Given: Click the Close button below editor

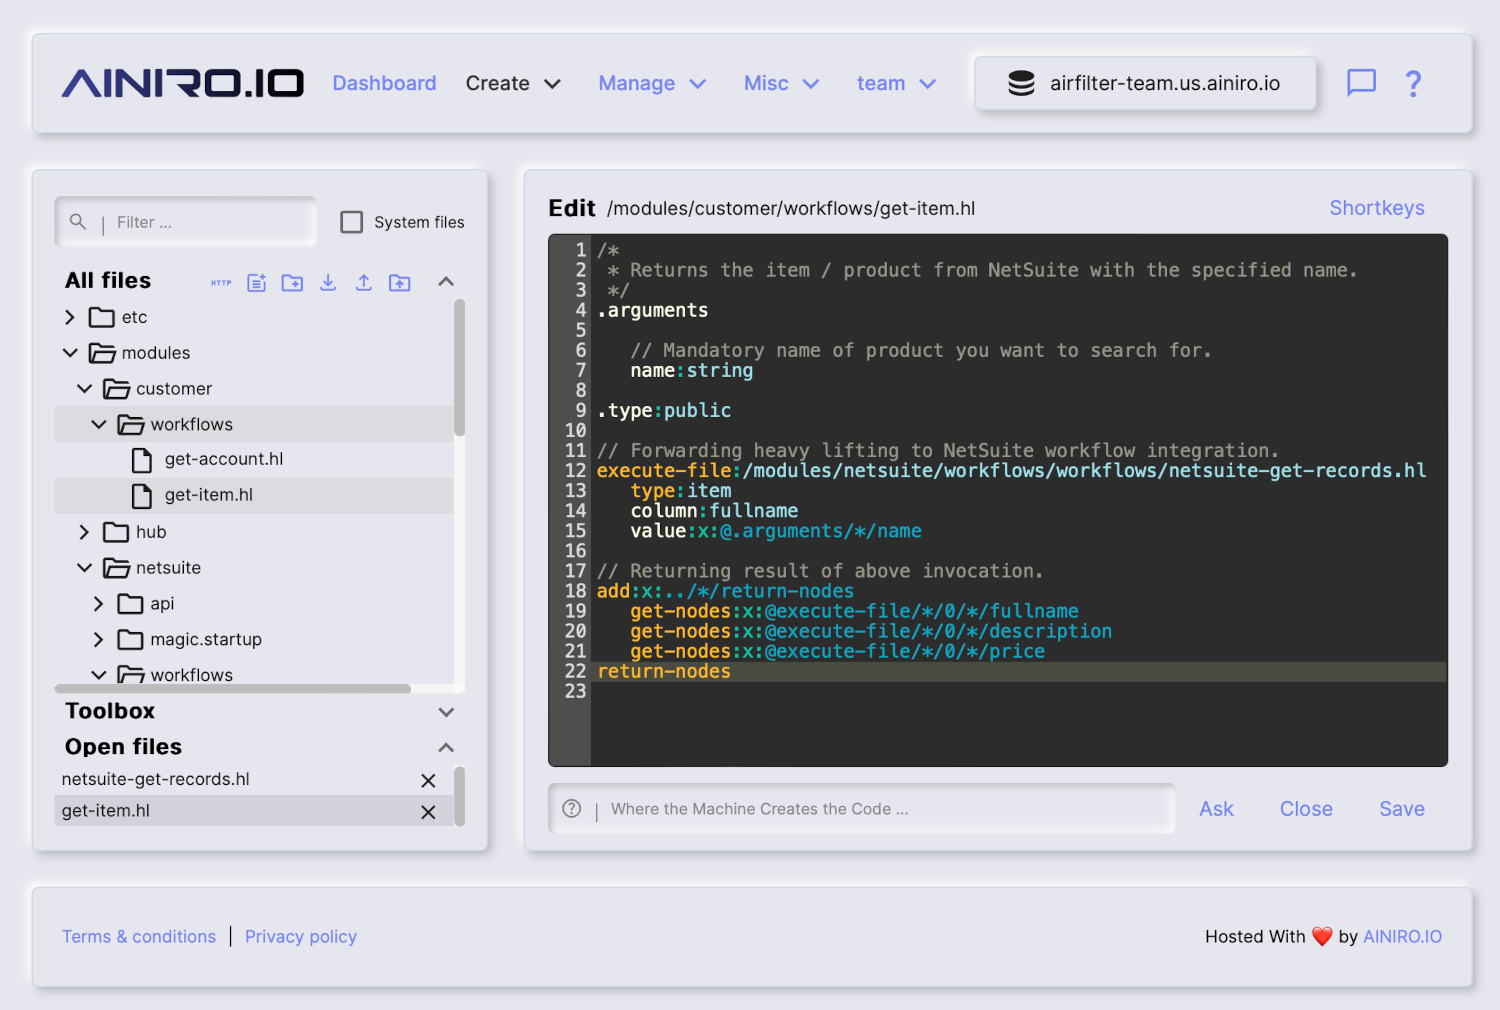Looking at the screenshot, I should (1306, 809).
